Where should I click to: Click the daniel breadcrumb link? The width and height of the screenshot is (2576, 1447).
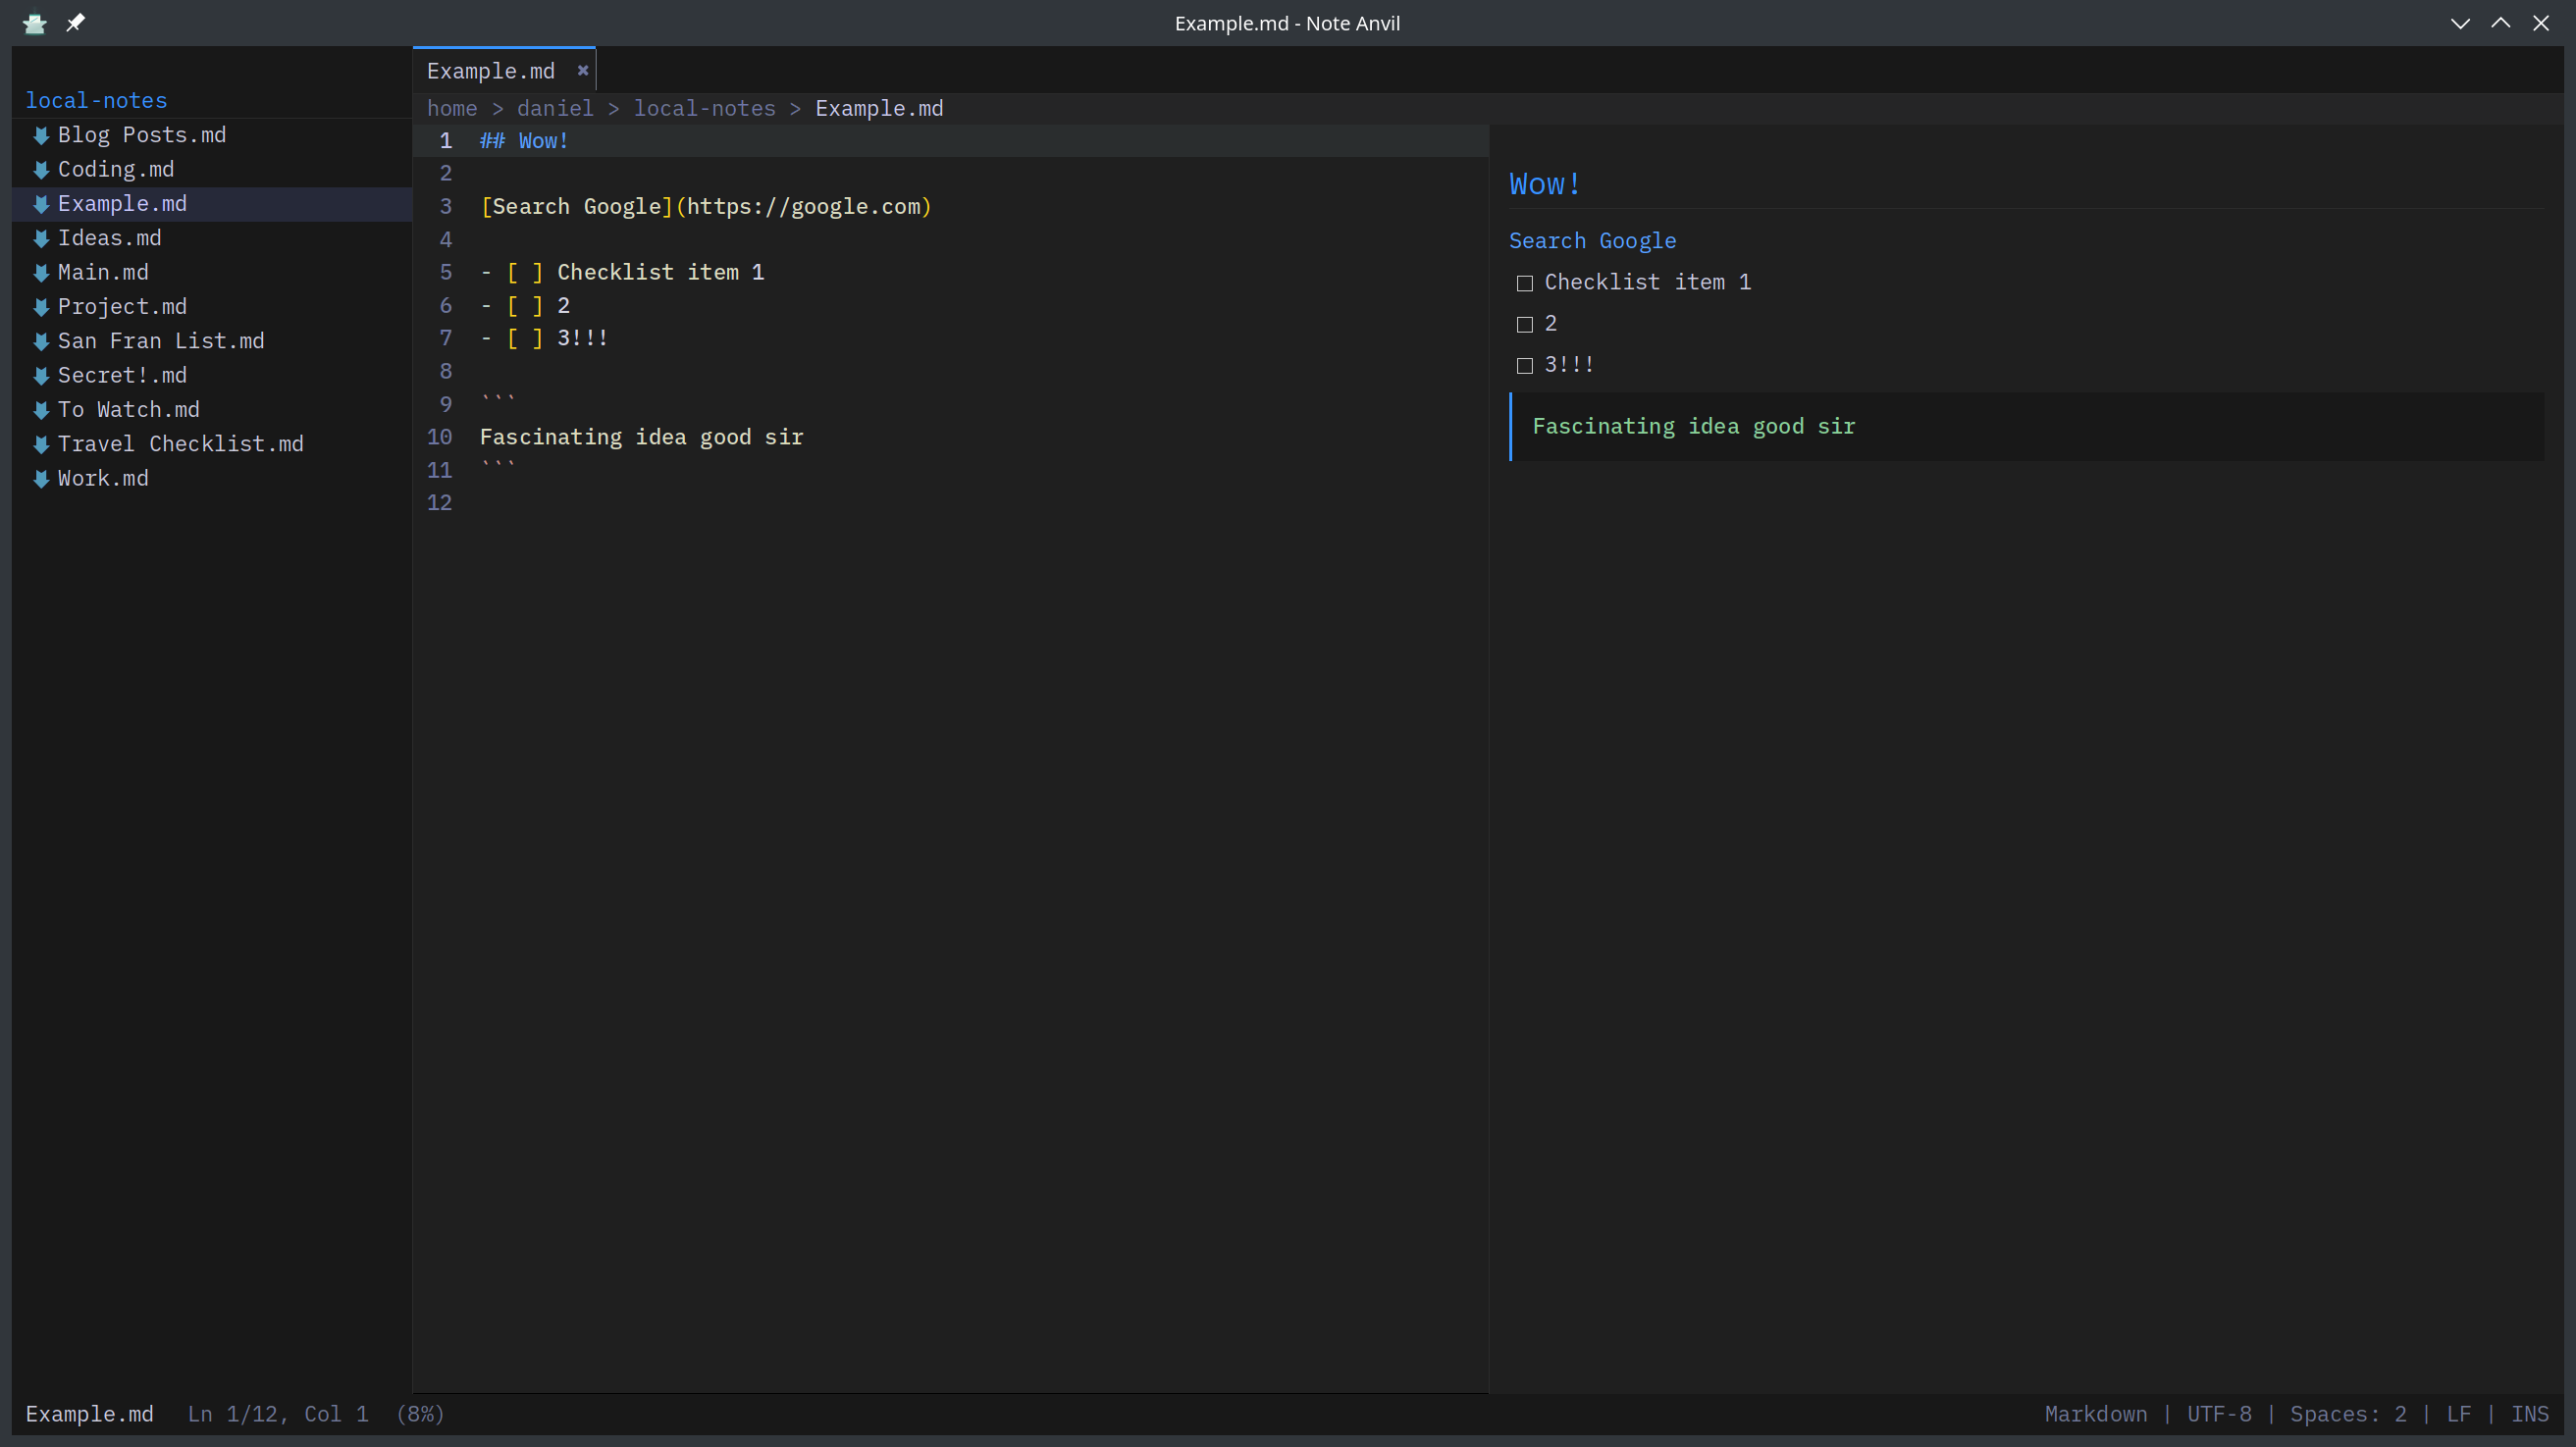pos(555,108)
